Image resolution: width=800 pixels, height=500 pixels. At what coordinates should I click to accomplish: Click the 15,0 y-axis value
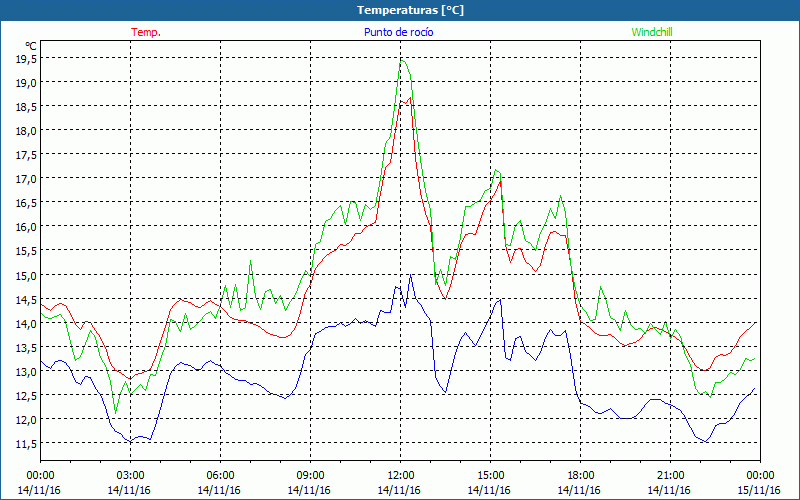pos(26,275)
